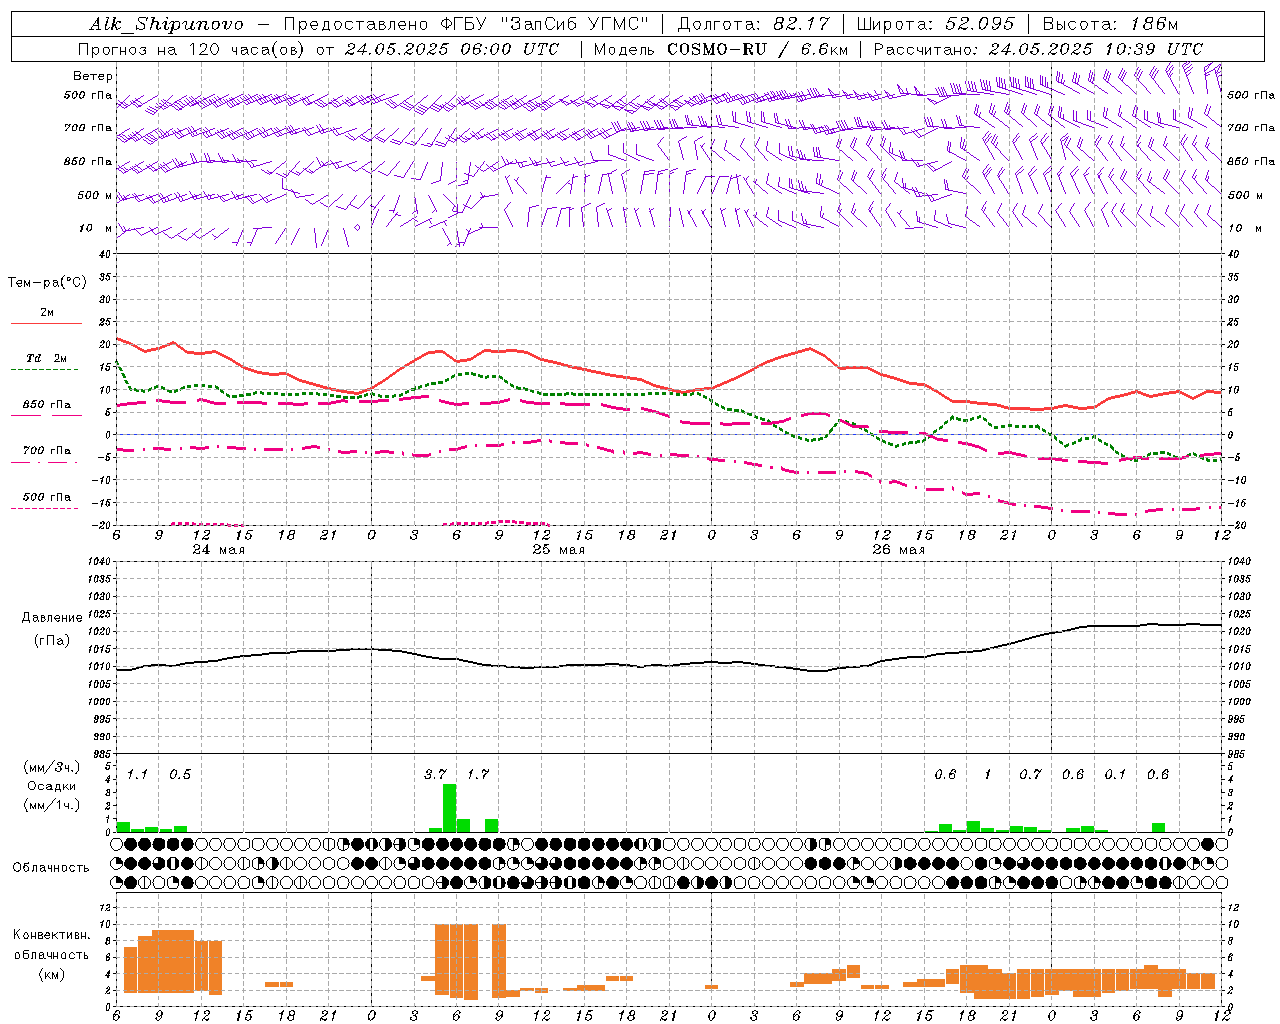This screenshot has width=1280, height=1024.
Task: Click the tallest green precipitation bar
Action: coord(449,808)
